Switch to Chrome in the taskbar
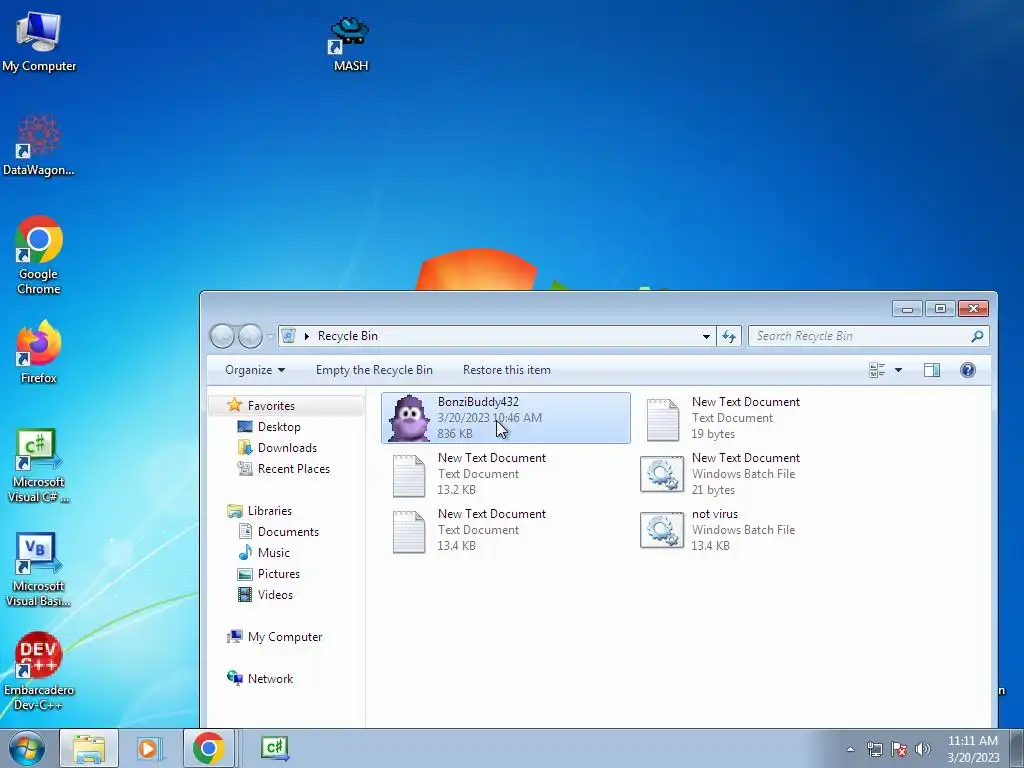1024x768 pixels. 208,748
